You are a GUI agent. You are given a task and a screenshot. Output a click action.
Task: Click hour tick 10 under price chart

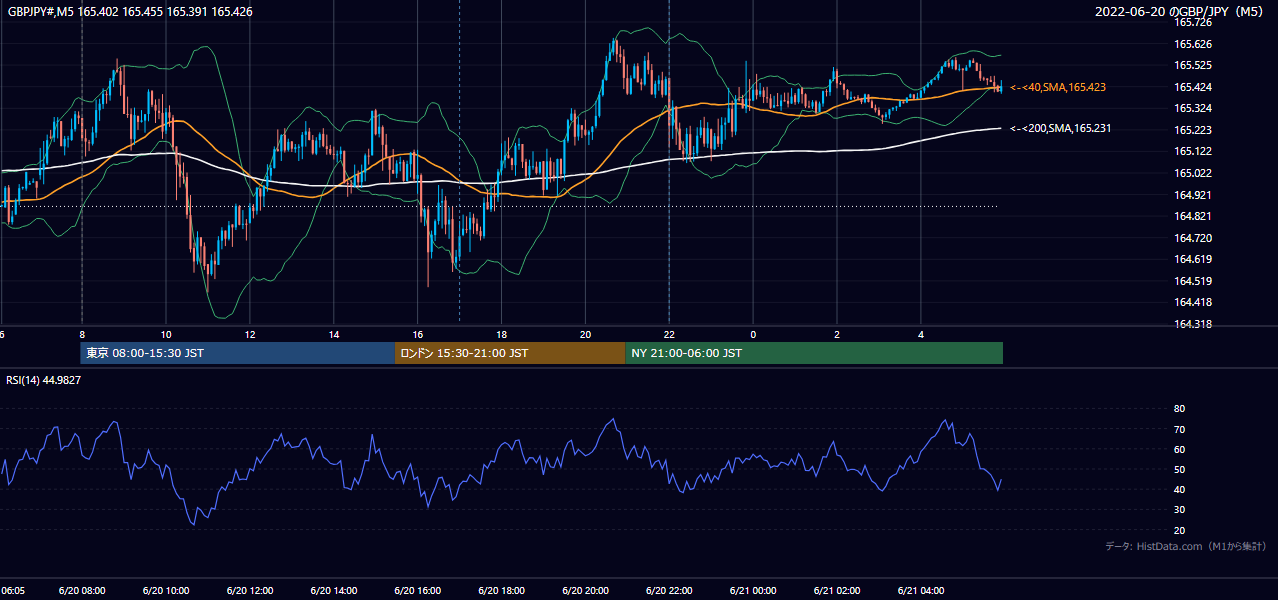point(166,335)
